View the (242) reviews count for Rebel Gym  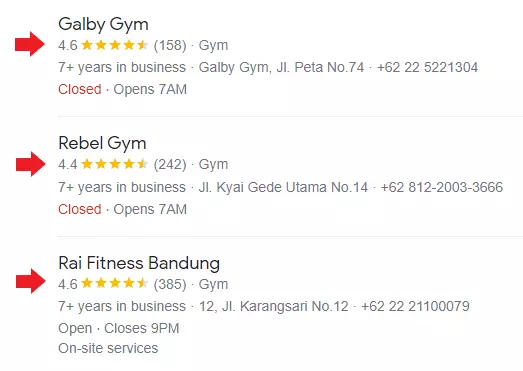click(x=170, y=164)
